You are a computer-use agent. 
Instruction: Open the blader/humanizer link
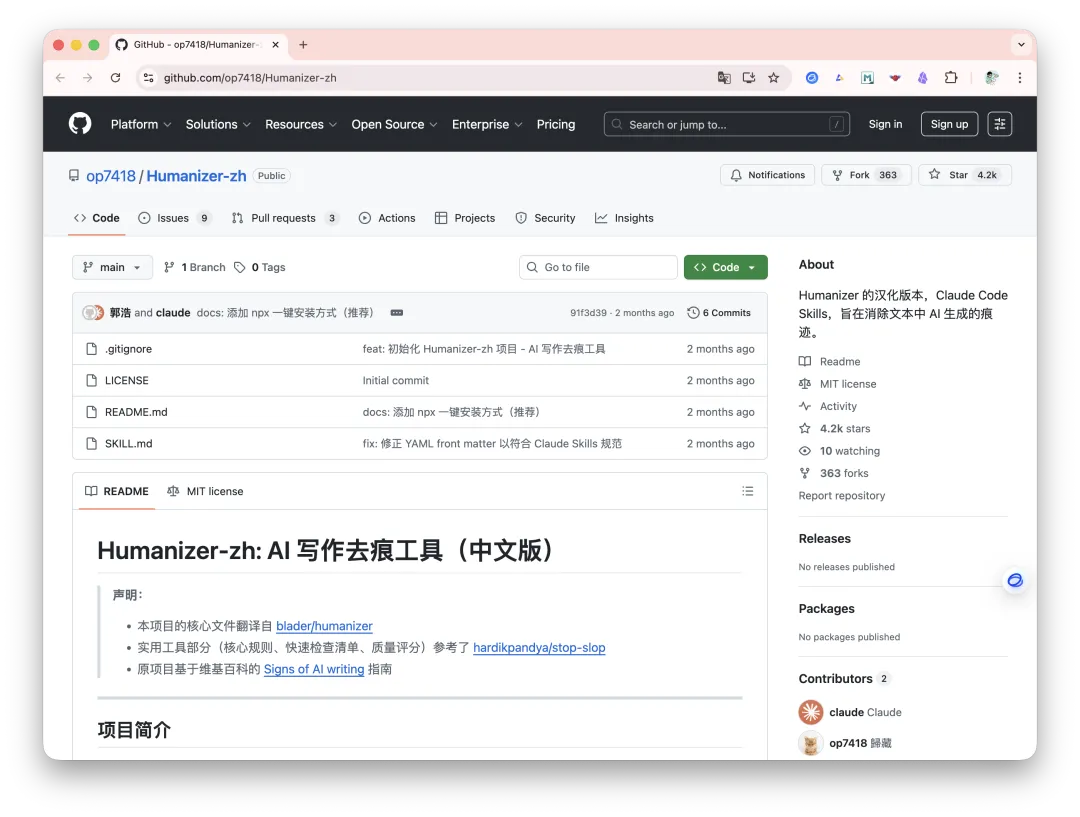(x=324, y=625)
